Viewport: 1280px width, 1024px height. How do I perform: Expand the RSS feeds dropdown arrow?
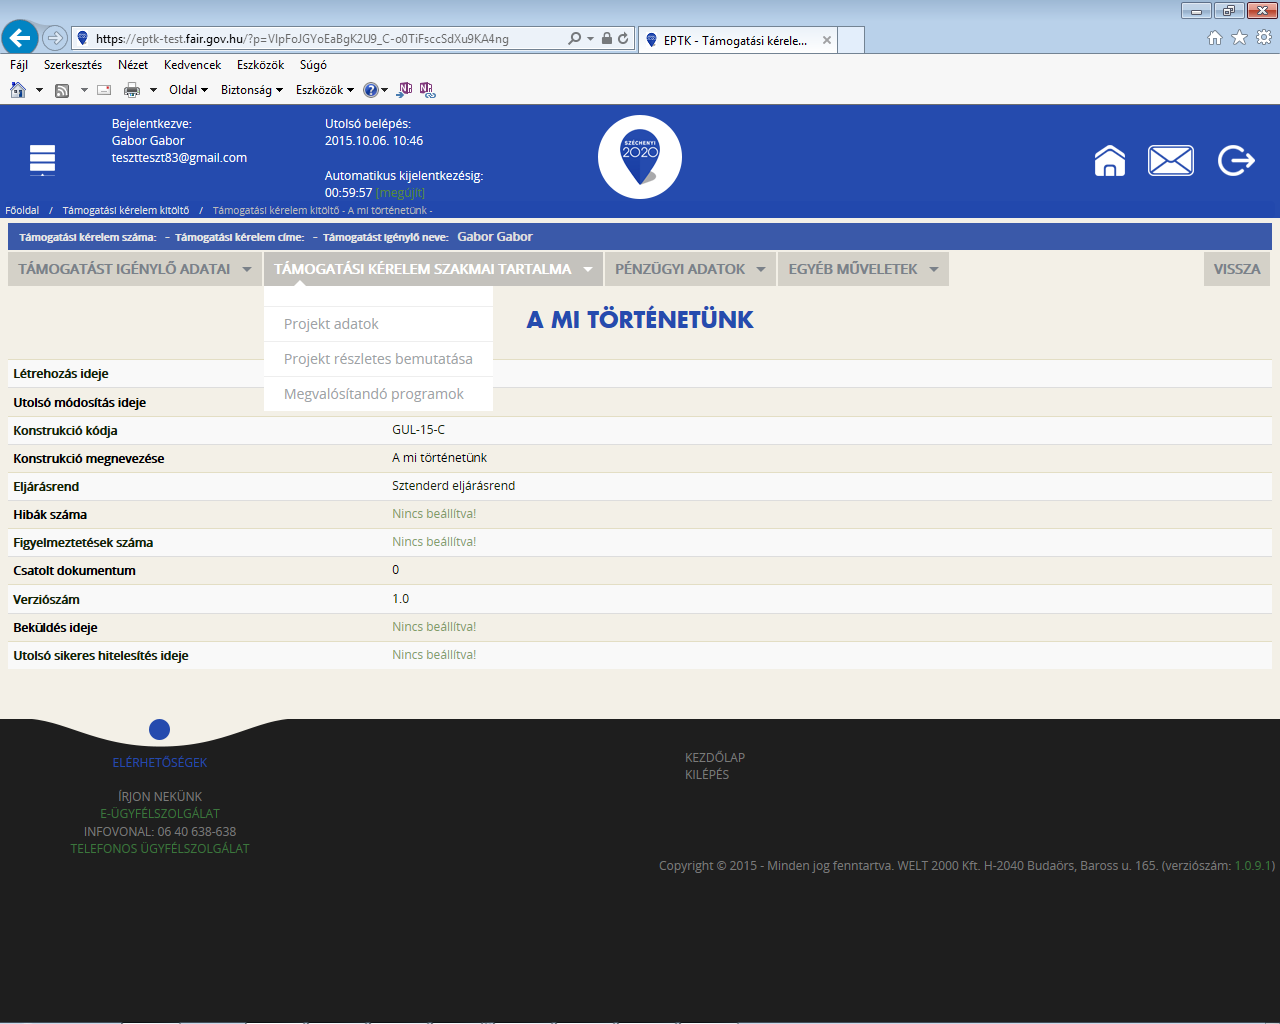[84, 90]
